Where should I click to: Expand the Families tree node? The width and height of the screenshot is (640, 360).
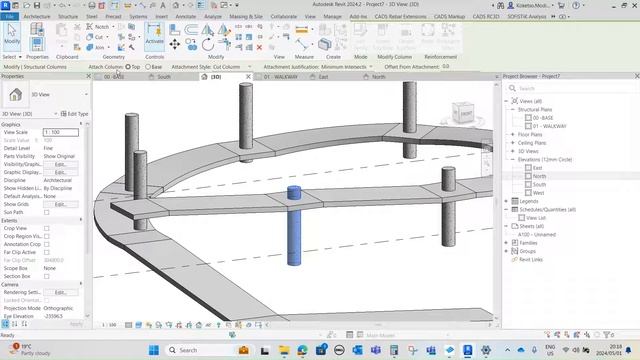[506, 243]
